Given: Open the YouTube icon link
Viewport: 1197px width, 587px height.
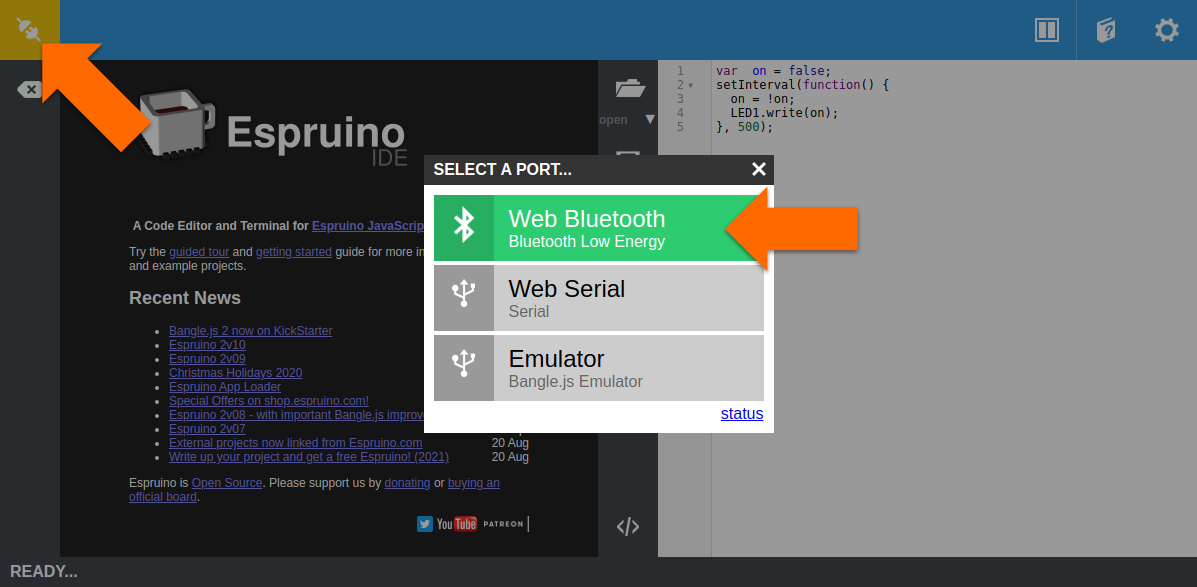Looking at the screenshot, I should tap(457, 524).
